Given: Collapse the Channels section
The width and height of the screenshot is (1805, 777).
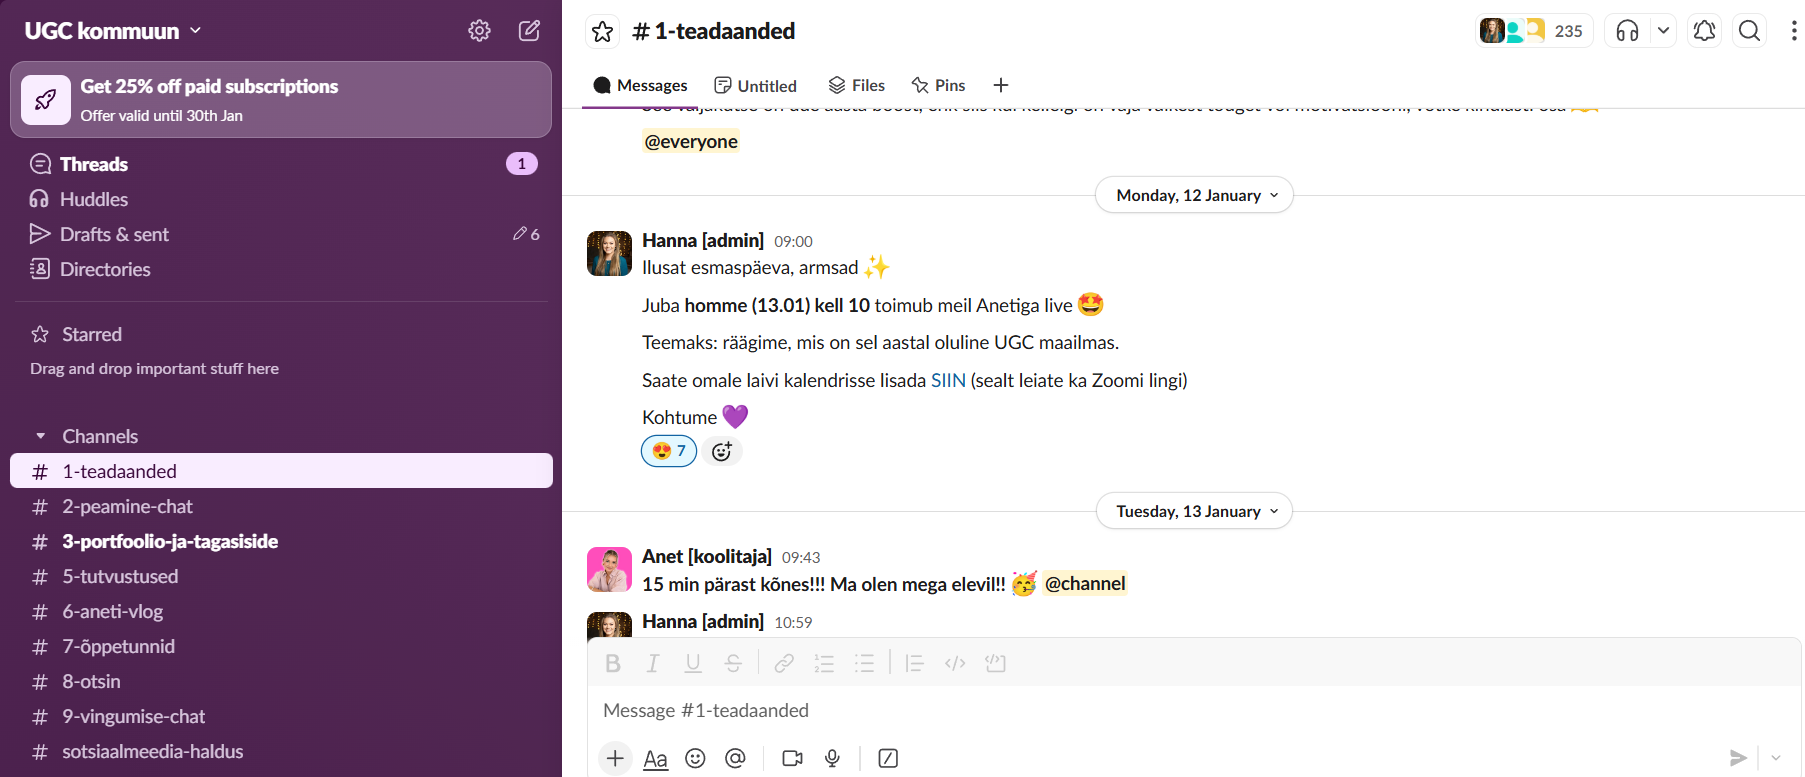Looking at the screenshot, I should coord(41,436).
